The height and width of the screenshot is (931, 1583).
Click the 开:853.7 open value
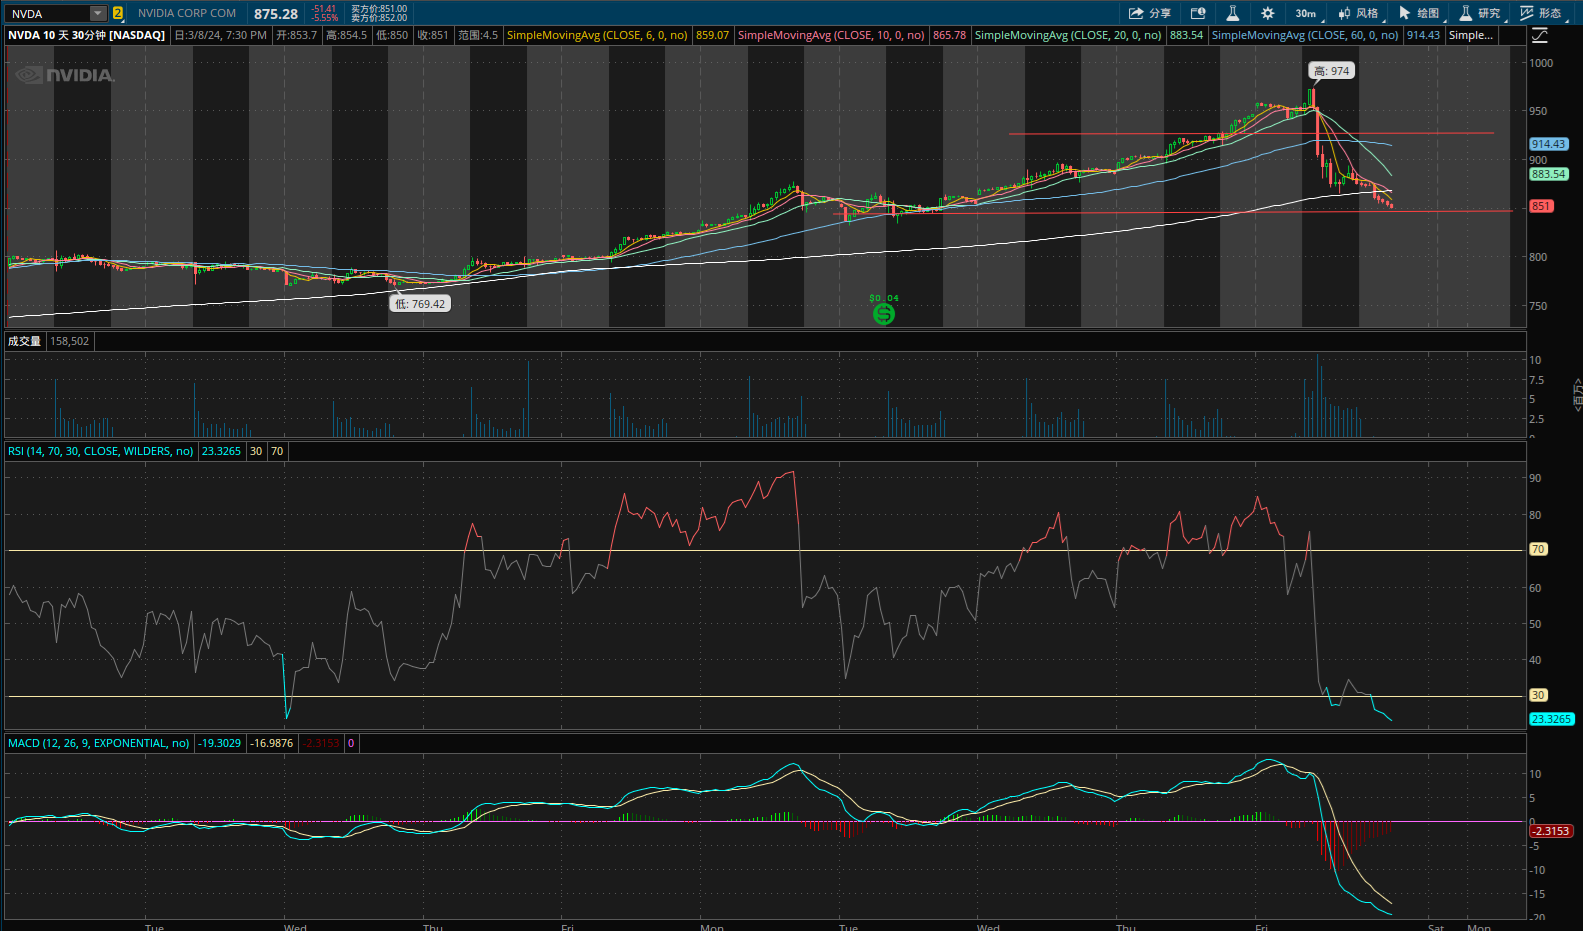(297, 35)
